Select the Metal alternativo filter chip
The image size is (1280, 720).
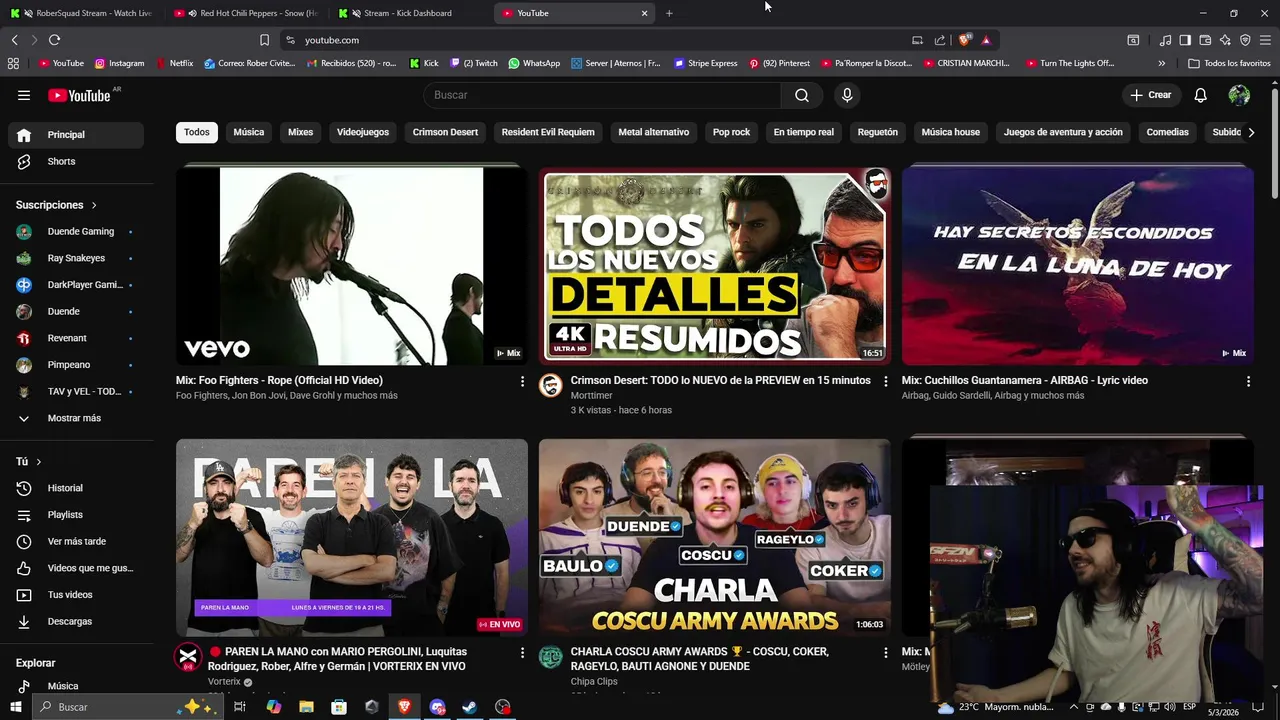[654, 132]
